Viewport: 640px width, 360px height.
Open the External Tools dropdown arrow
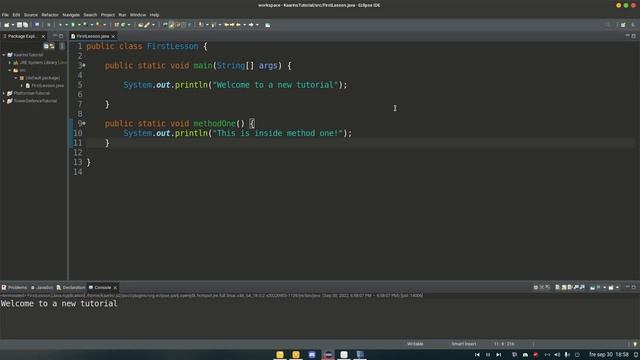[x=104, y=25]
